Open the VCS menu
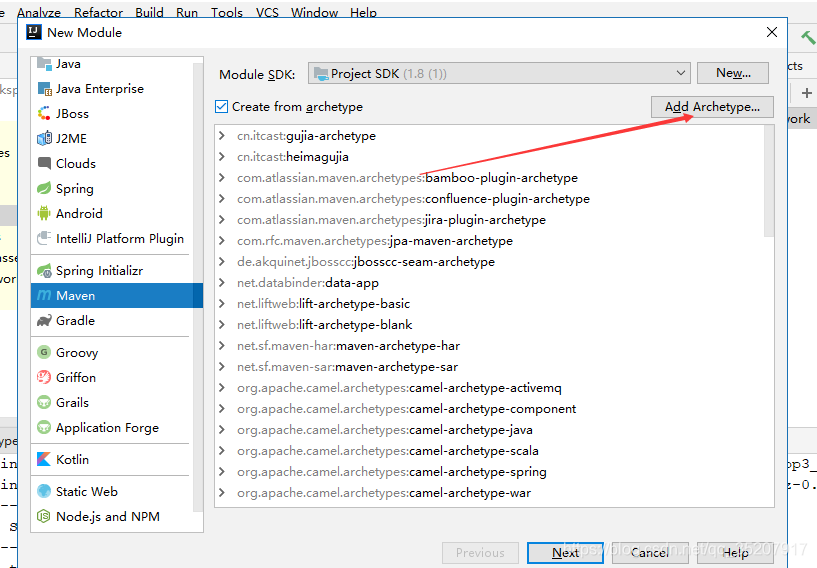The width and height of the screenshot is (817, 568). pos(267,13)
